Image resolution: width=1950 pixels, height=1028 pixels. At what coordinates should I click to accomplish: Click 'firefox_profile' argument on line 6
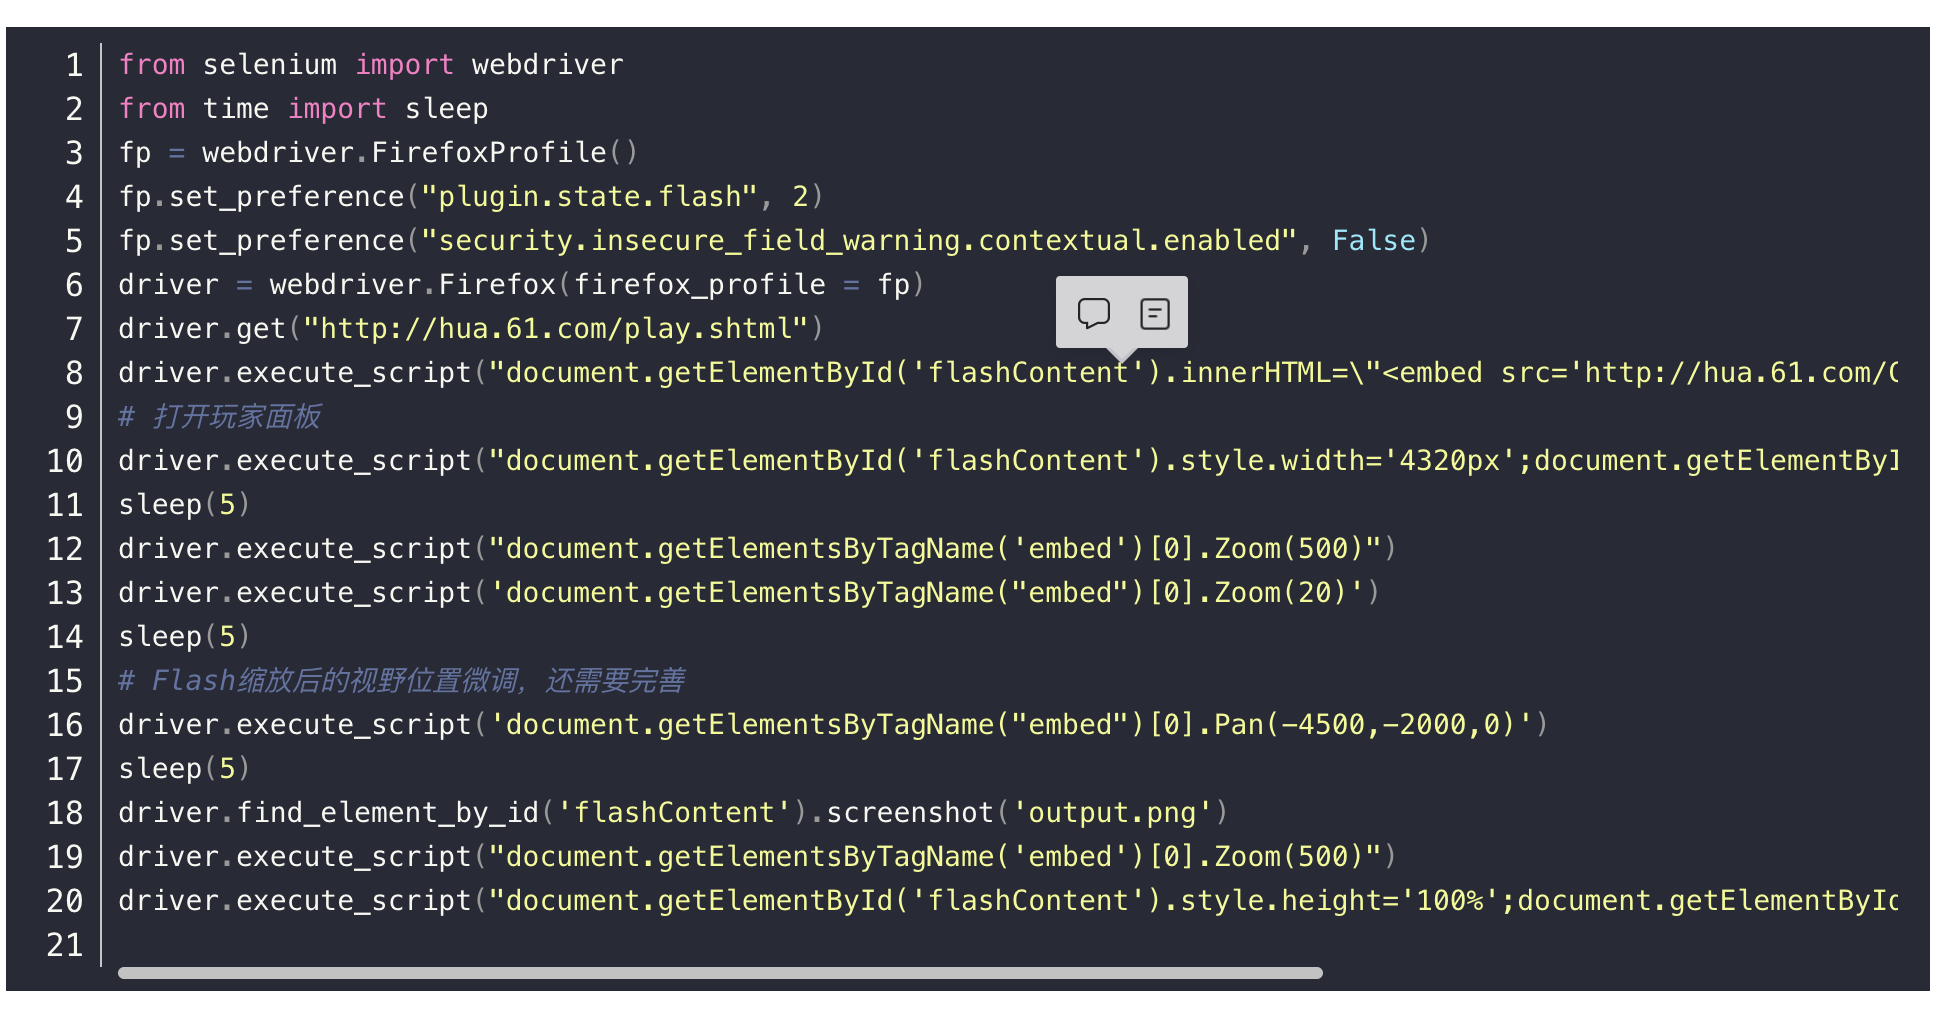[699, 285]
